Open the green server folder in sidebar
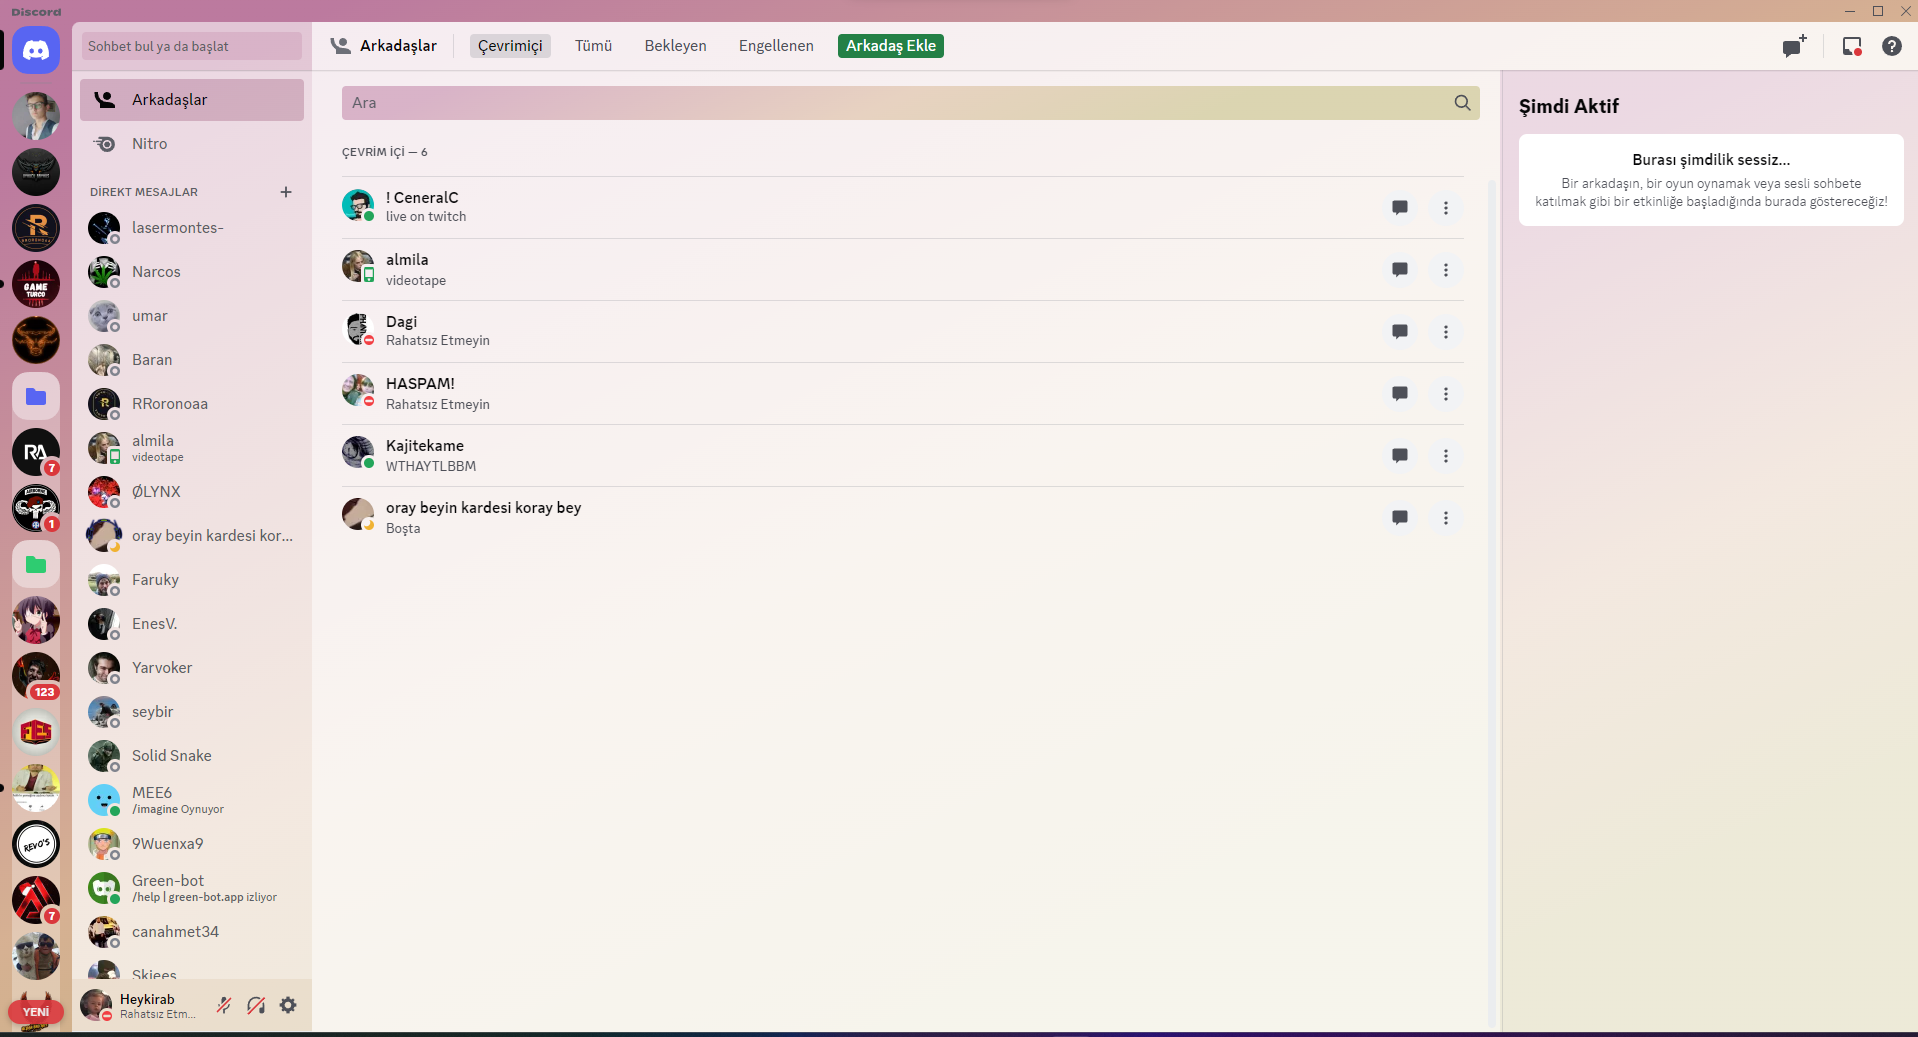 (36, 565)
